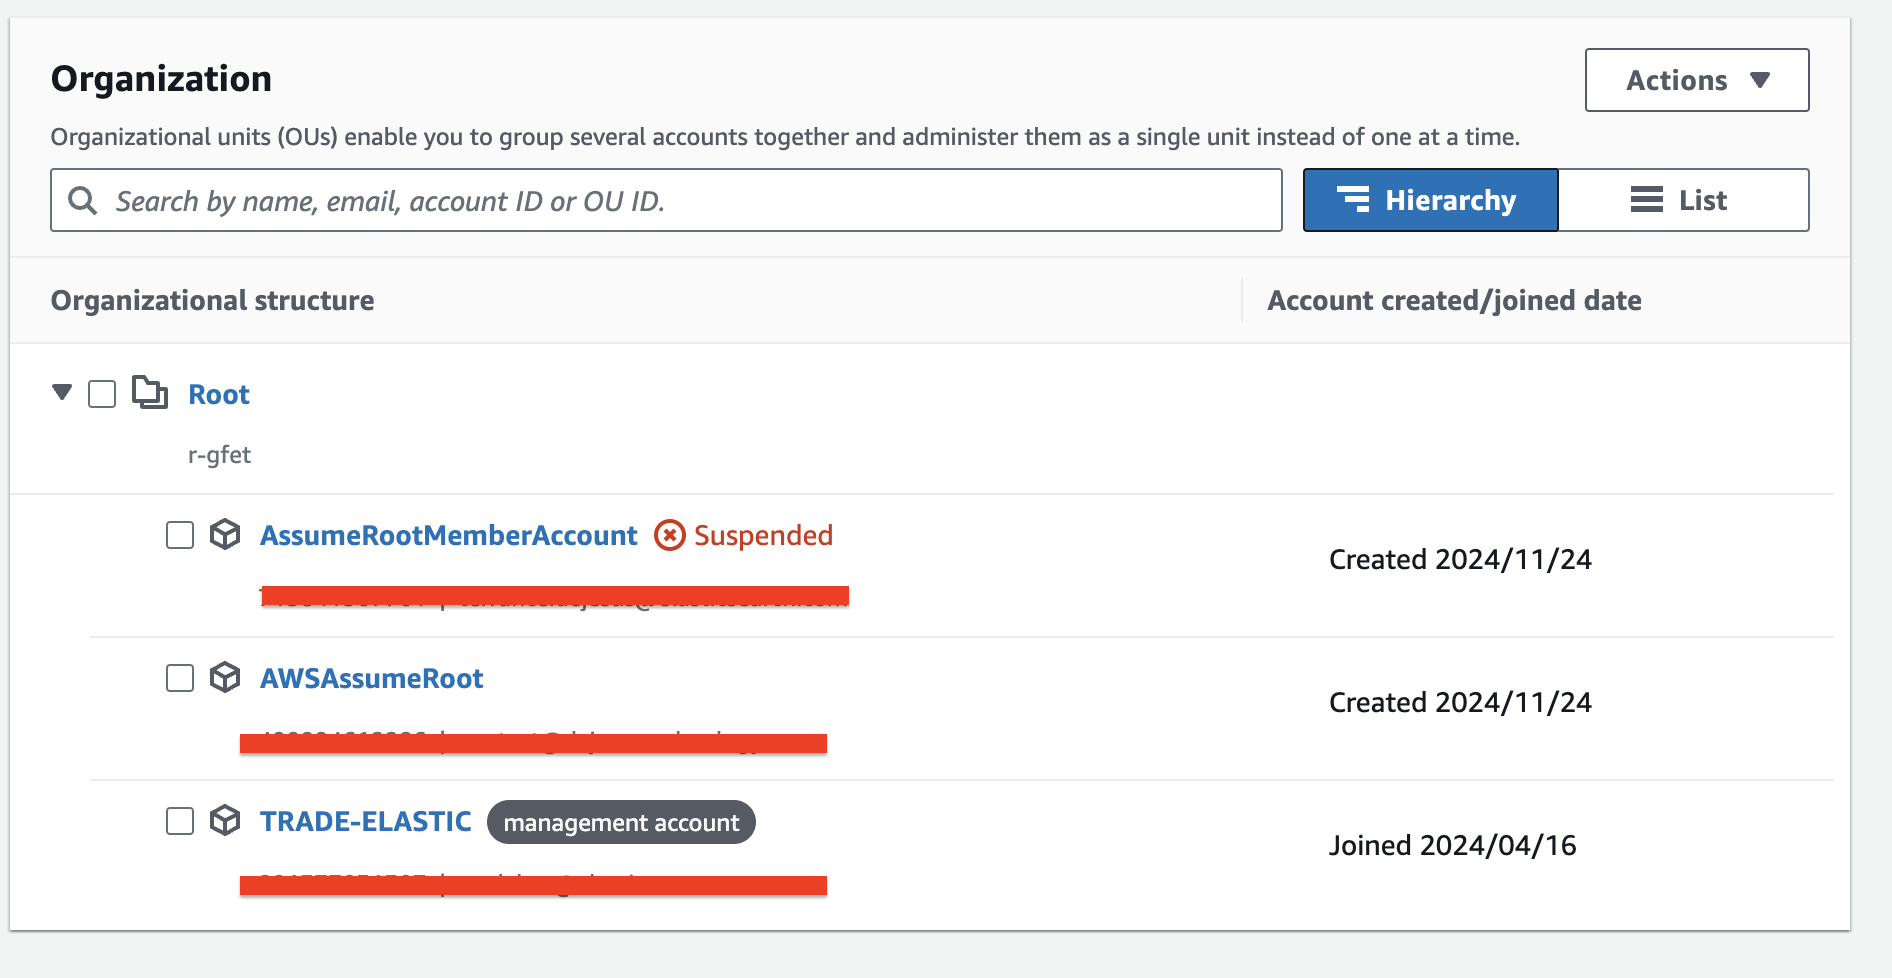Click the List view lines icon

(1646, 200)
